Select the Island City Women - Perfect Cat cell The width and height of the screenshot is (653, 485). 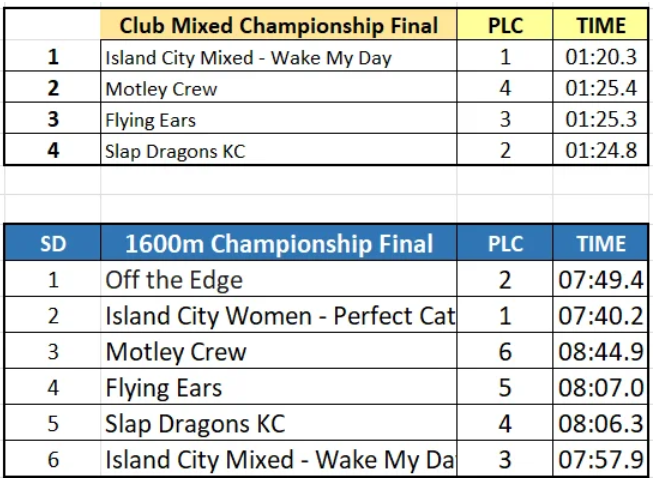(x=279, y=316)
